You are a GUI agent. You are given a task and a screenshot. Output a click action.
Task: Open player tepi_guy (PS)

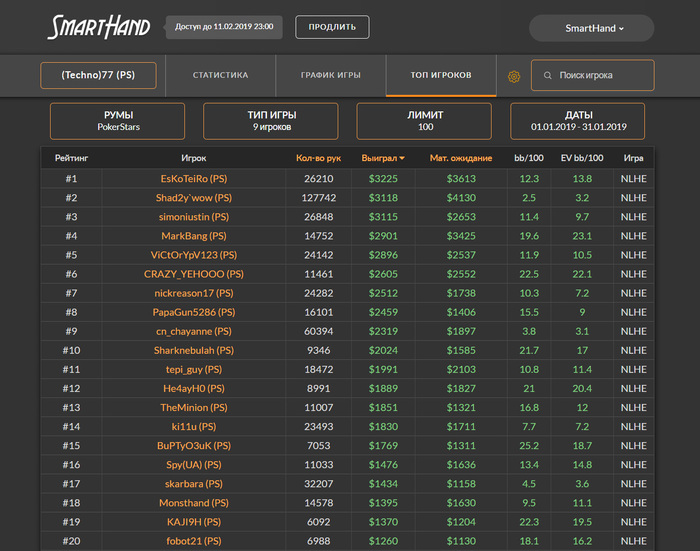pyautogui.click(x=194, y=370)
